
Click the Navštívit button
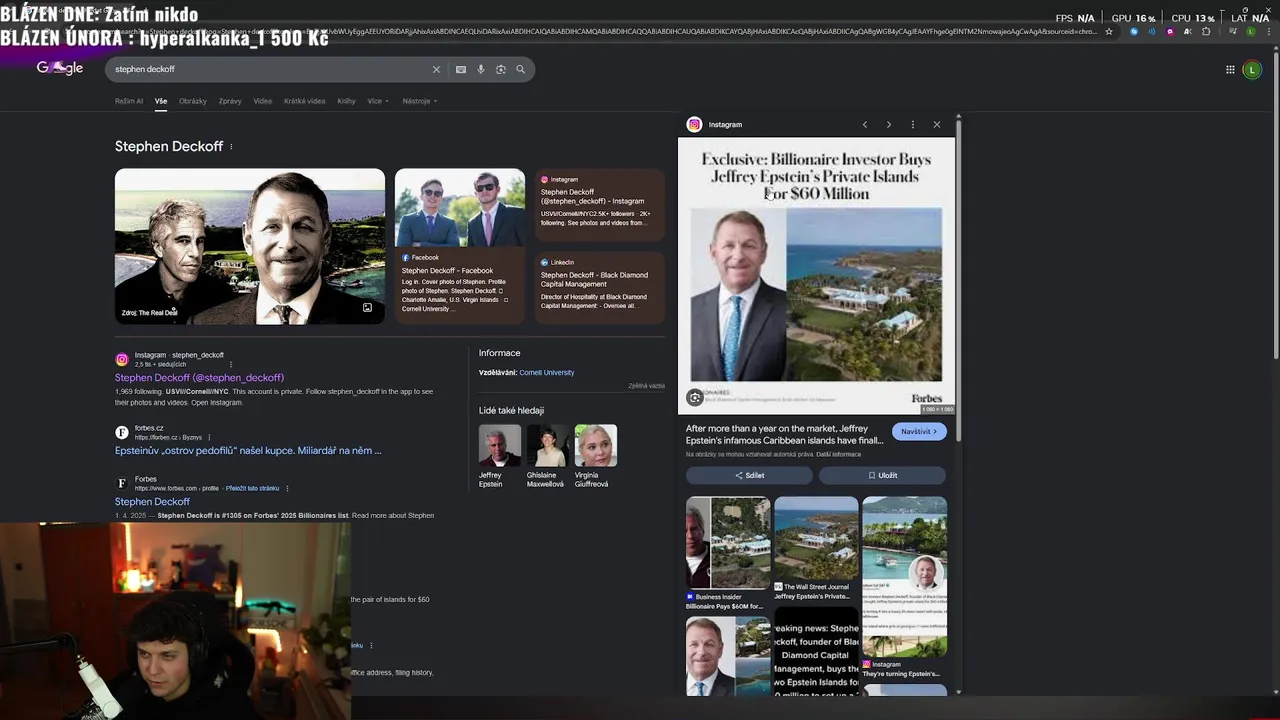click(919, 431)
